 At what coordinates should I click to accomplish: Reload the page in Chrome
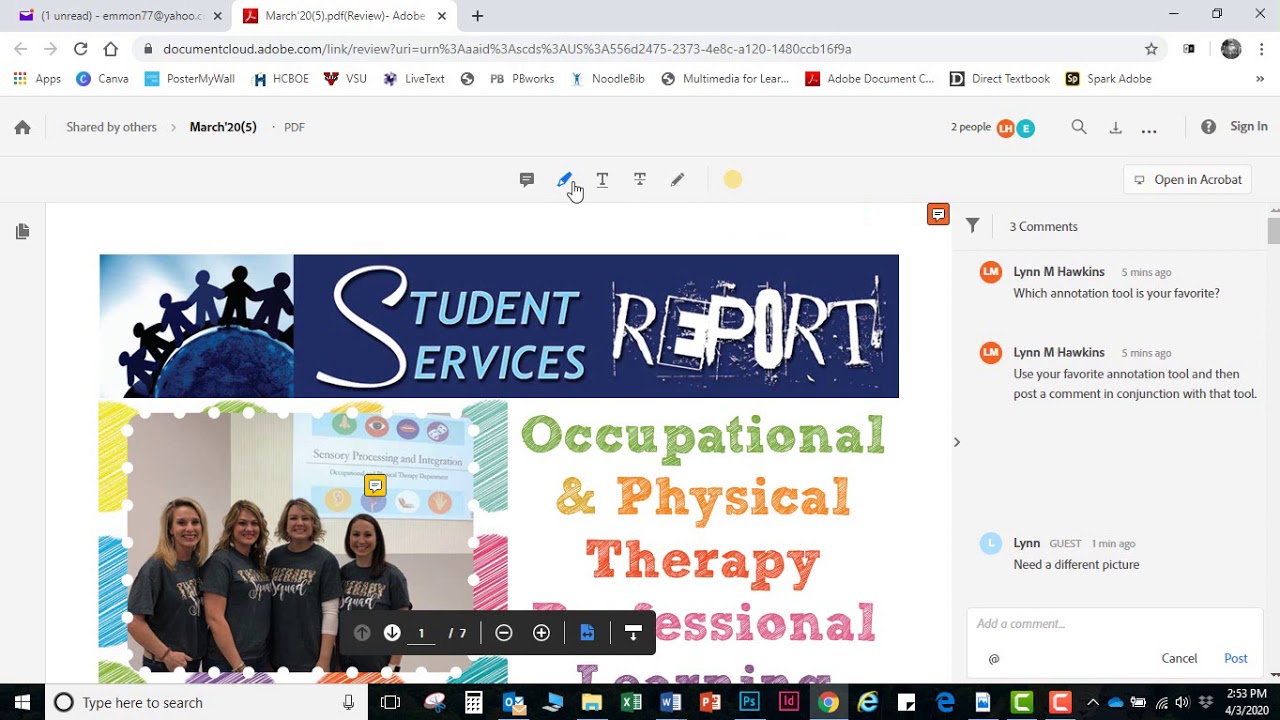(x=81, y=49)
